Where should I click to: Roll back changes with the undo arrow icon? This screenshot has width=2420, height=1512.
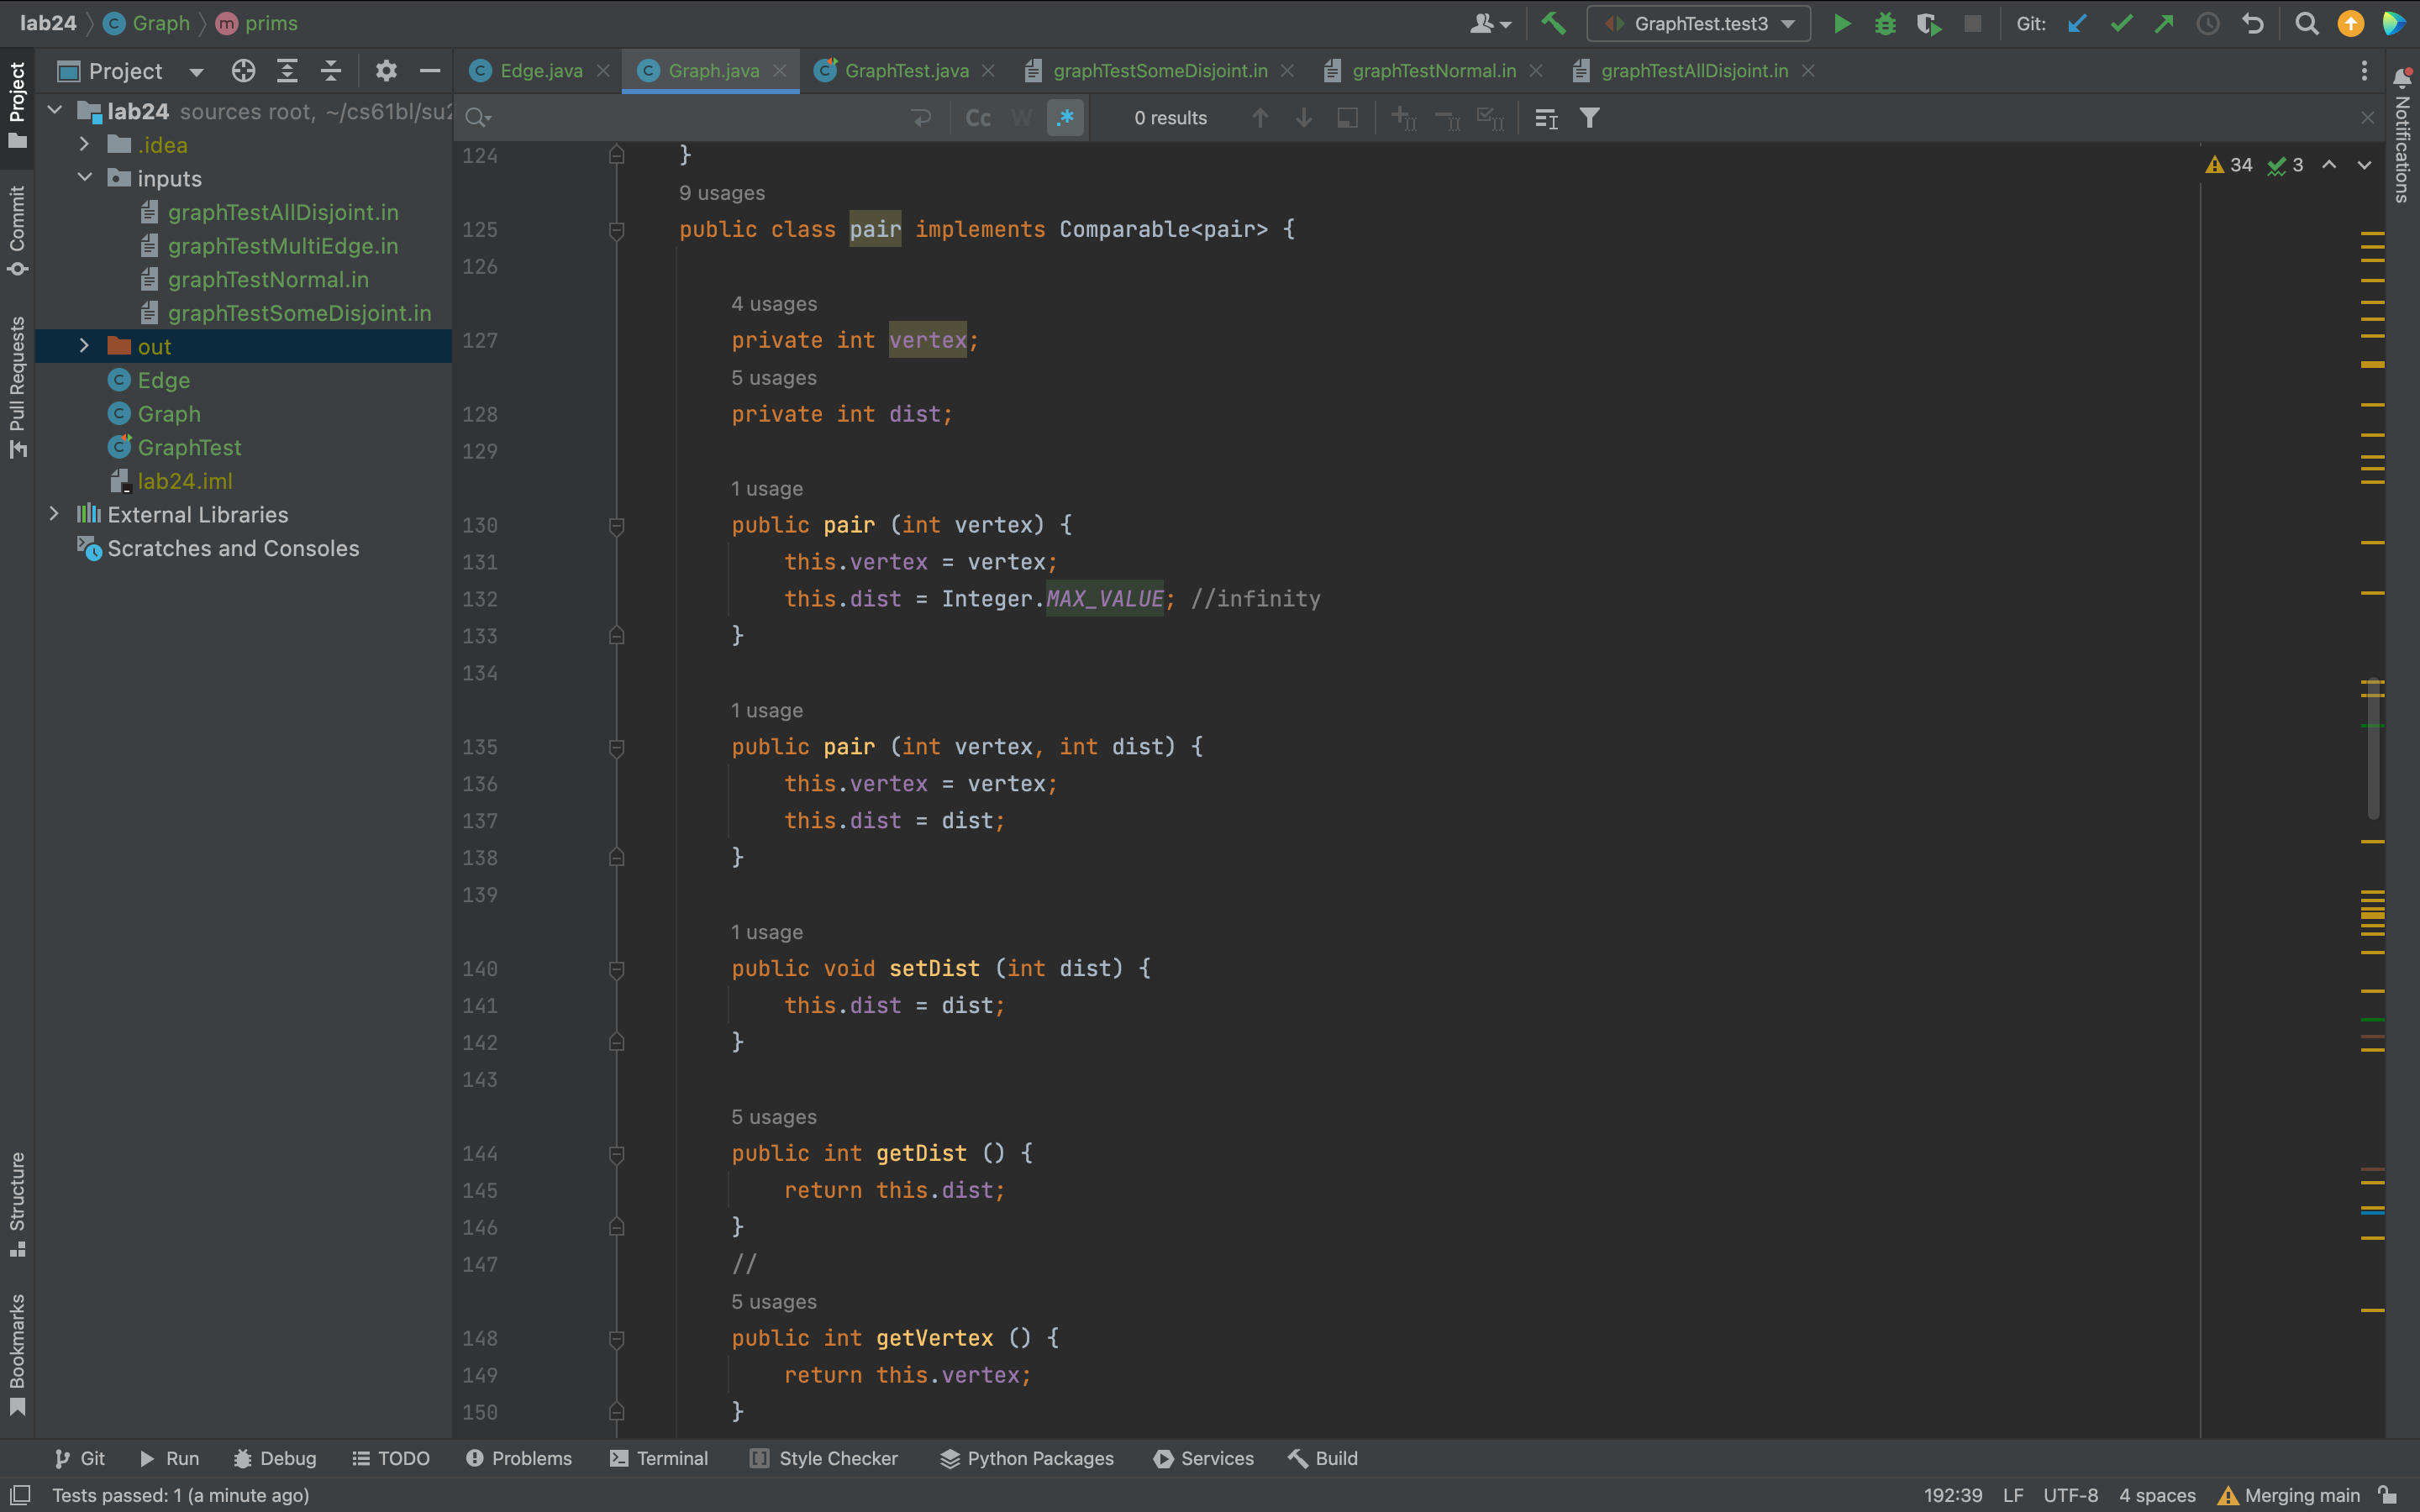[x=2252, y=23]
